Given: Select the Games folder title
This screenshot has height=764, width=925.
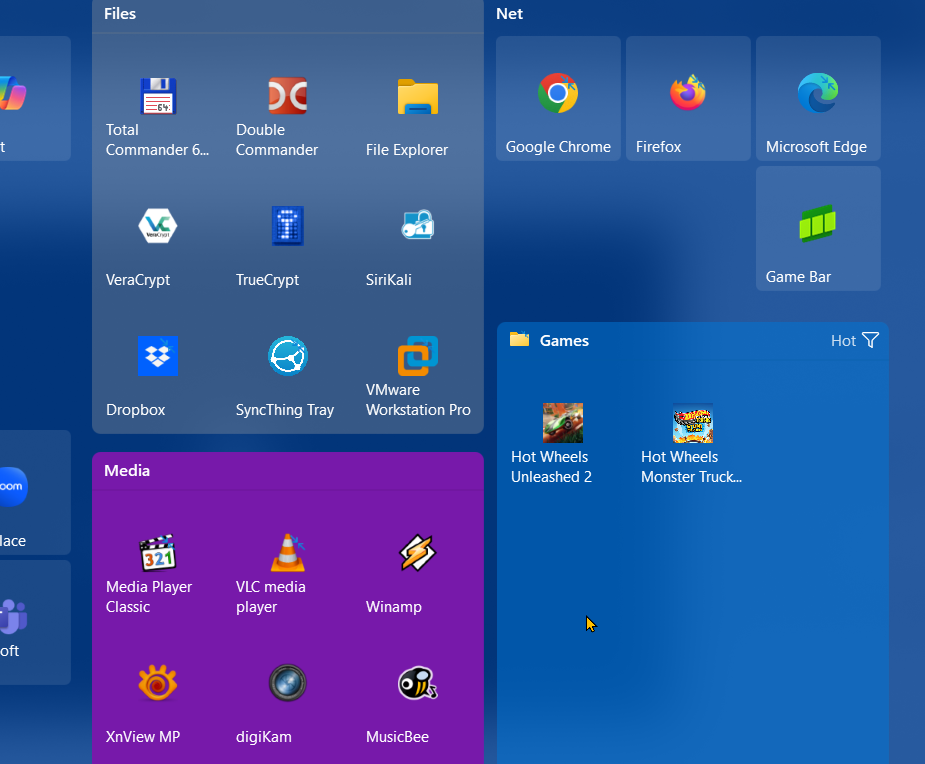Looking at the screenshot, I should point(564,340).
